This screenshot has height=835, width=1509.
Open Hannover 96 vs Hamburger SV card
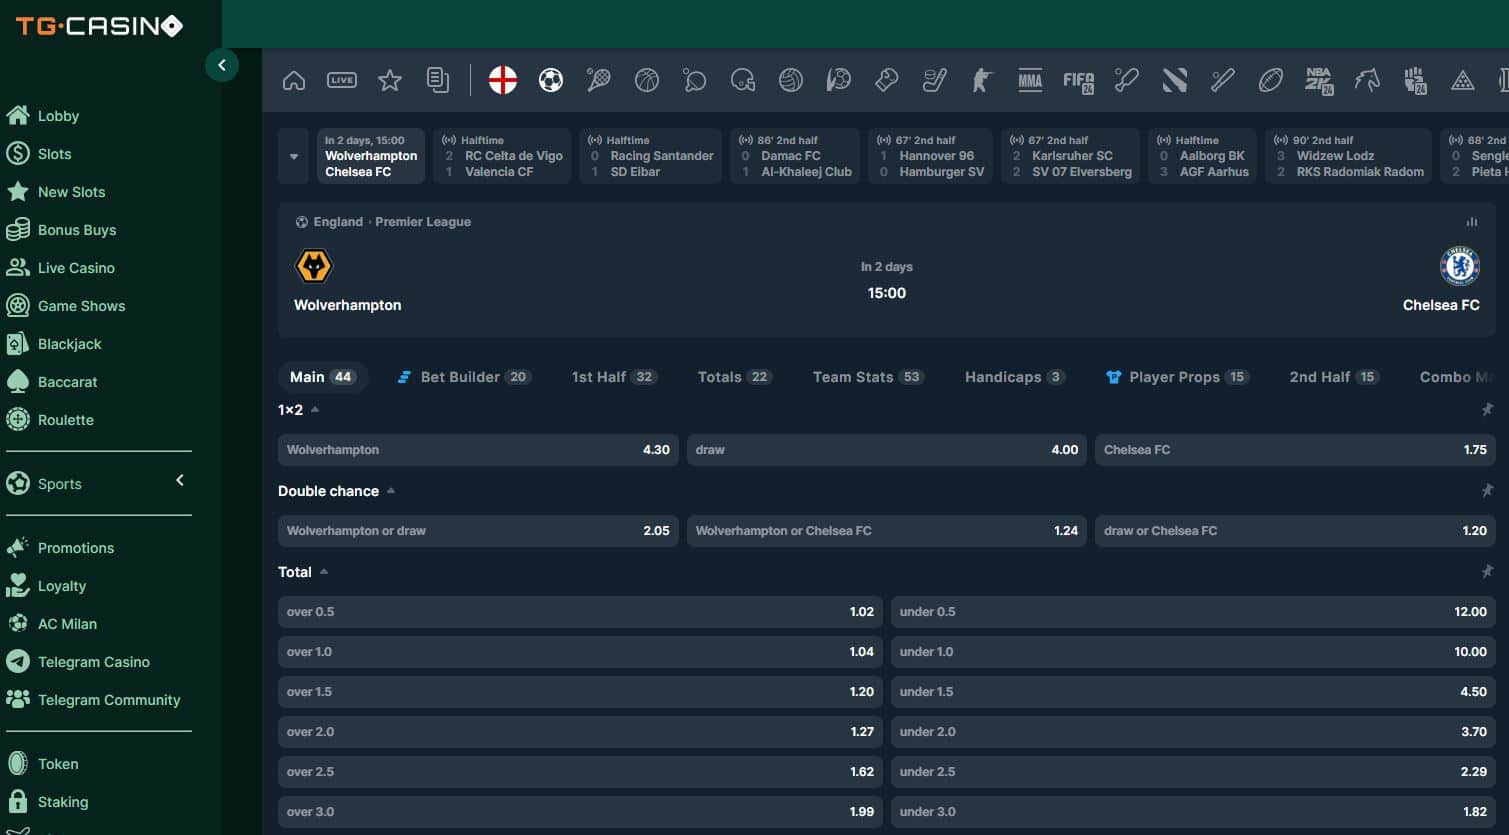click(930, 156)
